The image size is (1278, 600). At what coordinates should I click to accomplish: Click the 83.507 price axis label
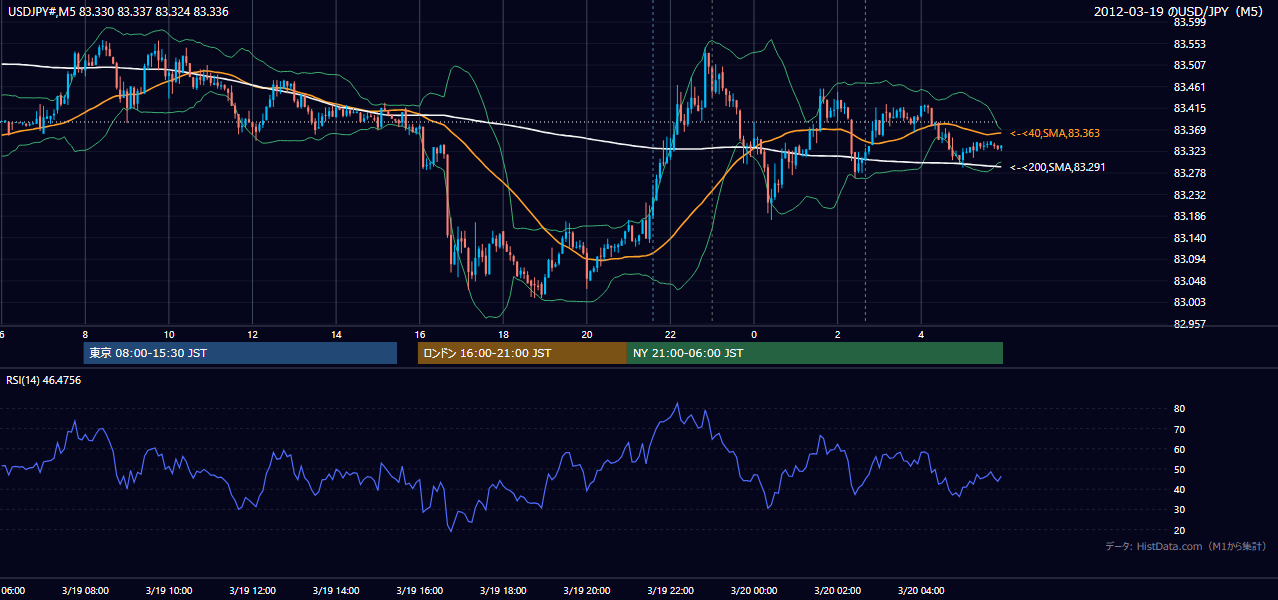1189,66
